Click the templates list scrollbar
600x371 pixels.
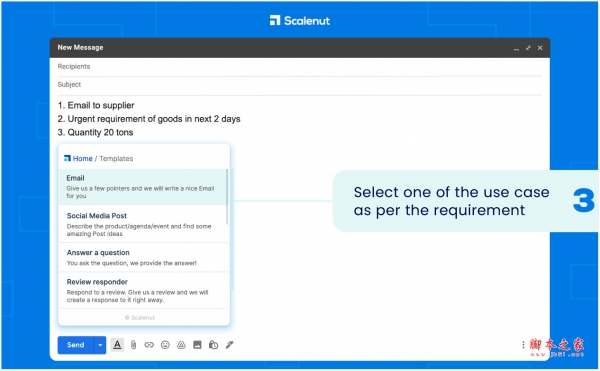point(227,197)
